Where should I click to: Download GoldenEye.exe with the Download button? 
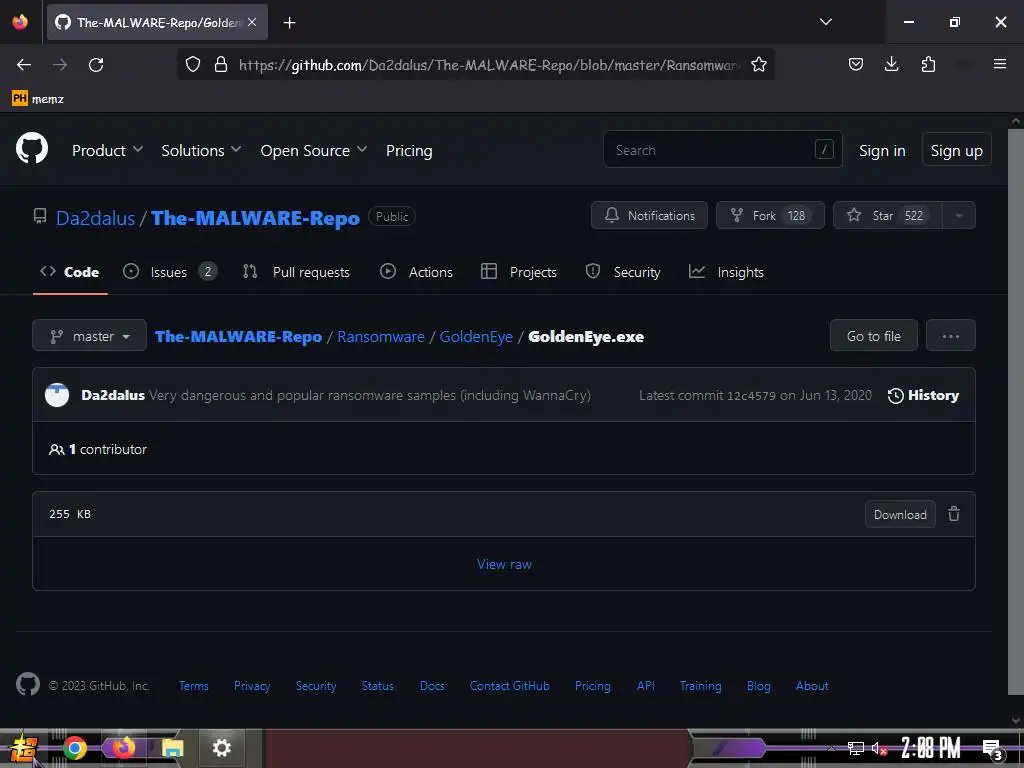pos(900,514)
